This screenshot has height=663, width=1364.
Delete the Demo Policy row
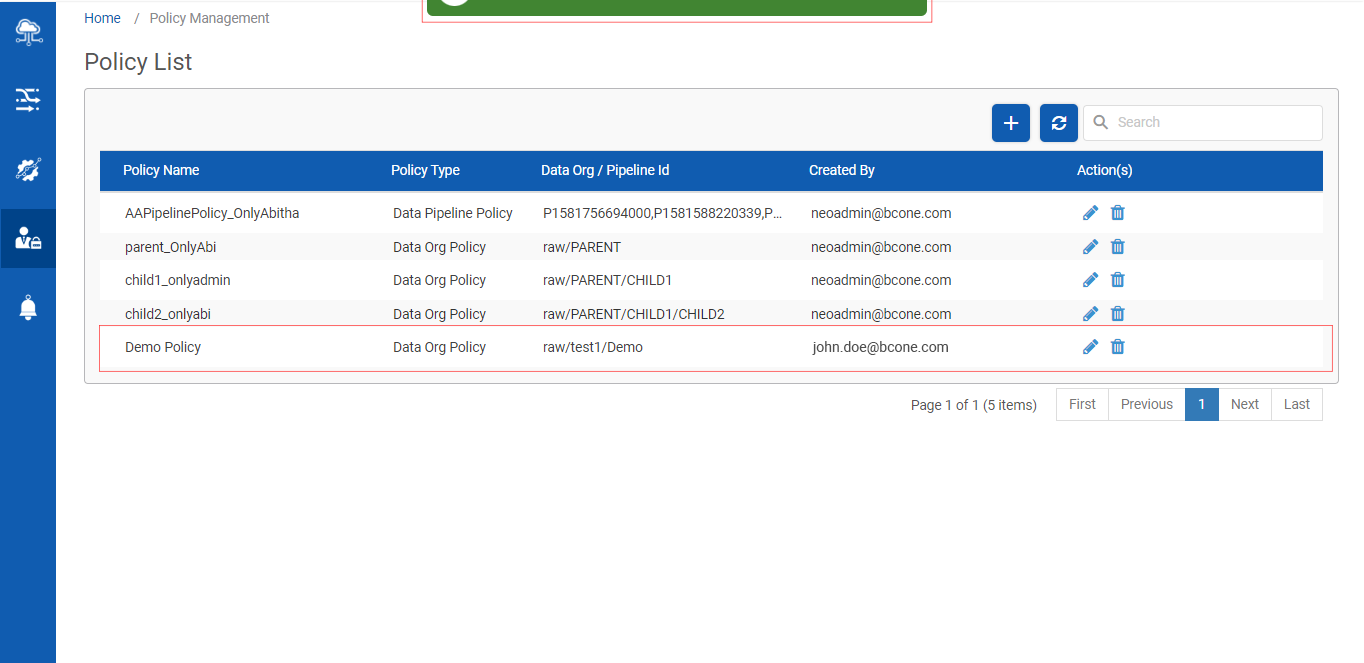pyautogui.click(x=1118, y=347)
